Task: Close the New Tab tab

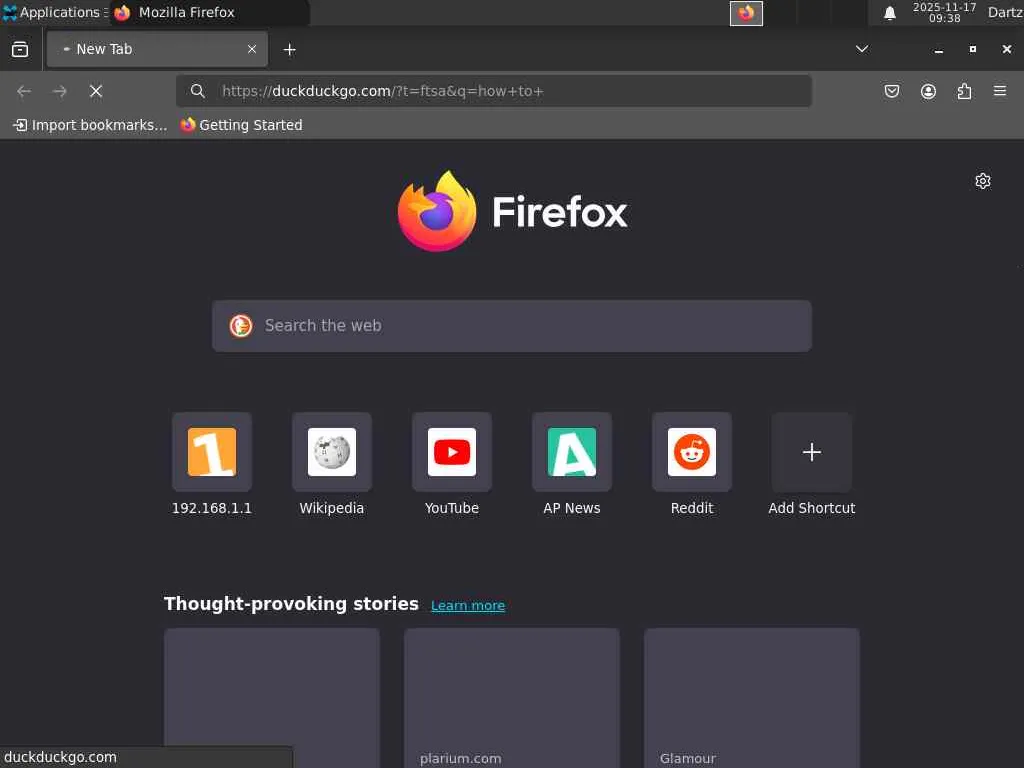Action: tap(252, 49)
